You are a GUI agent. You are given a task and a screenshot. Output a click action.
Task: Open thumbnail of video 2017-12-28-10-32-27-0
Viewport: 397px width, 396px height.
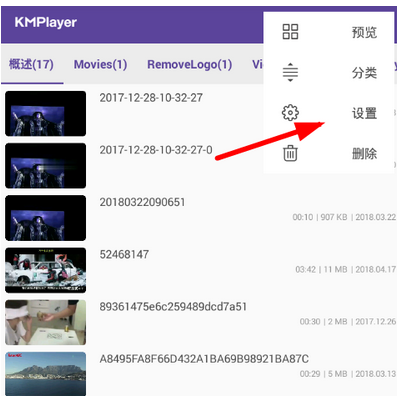pos(45,166)
